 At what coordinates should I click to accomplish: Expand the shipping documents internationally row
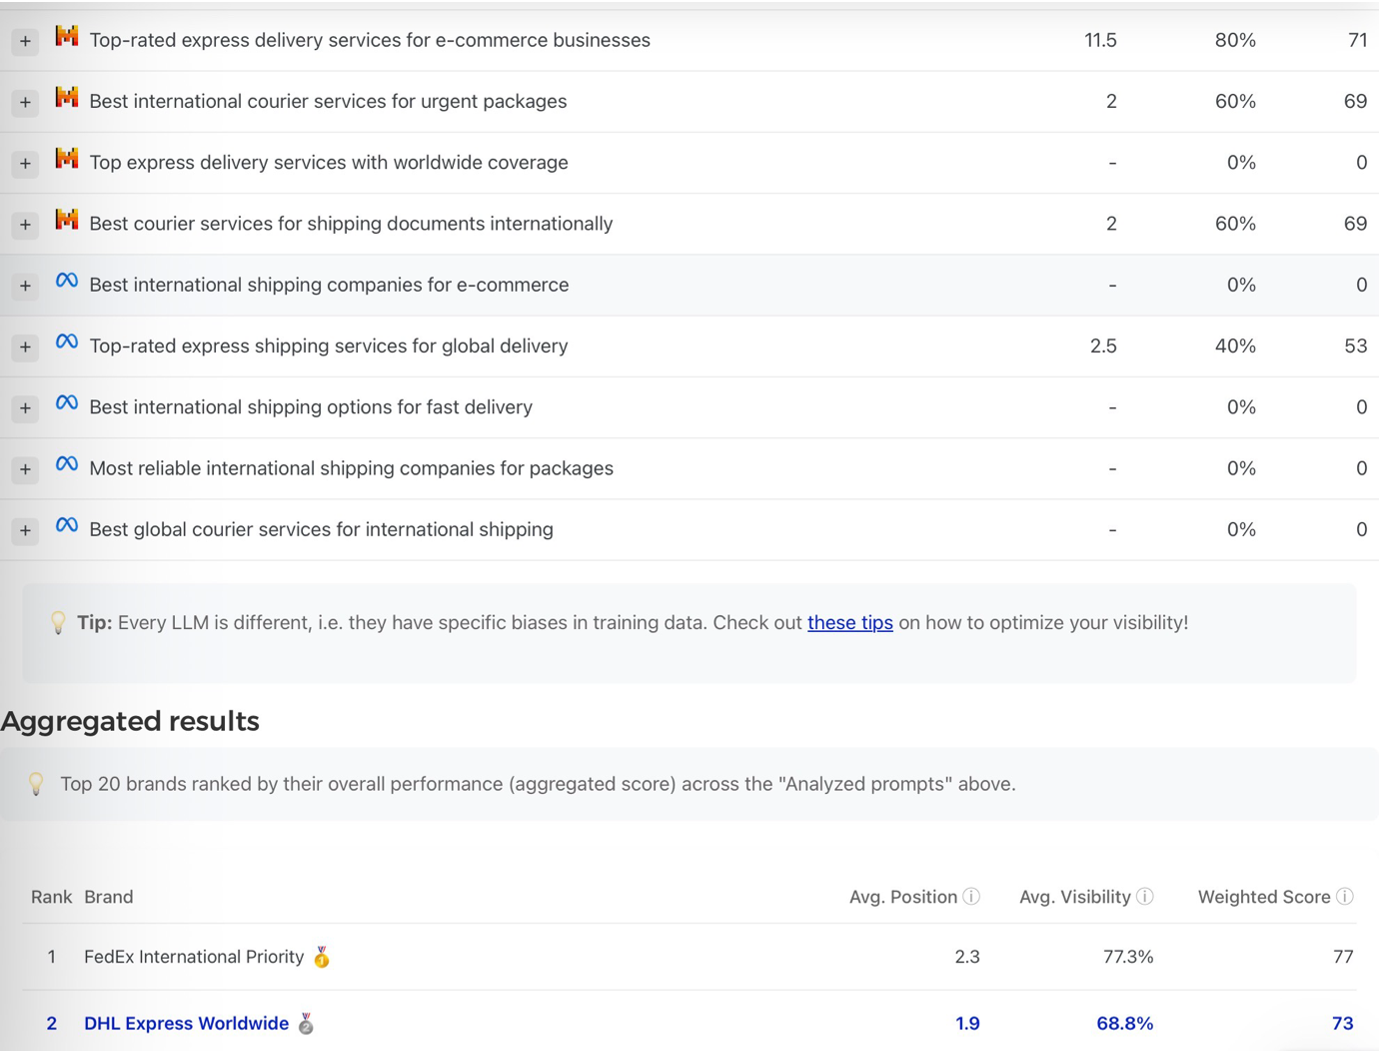pyautogui.click(x=25, y=224)
